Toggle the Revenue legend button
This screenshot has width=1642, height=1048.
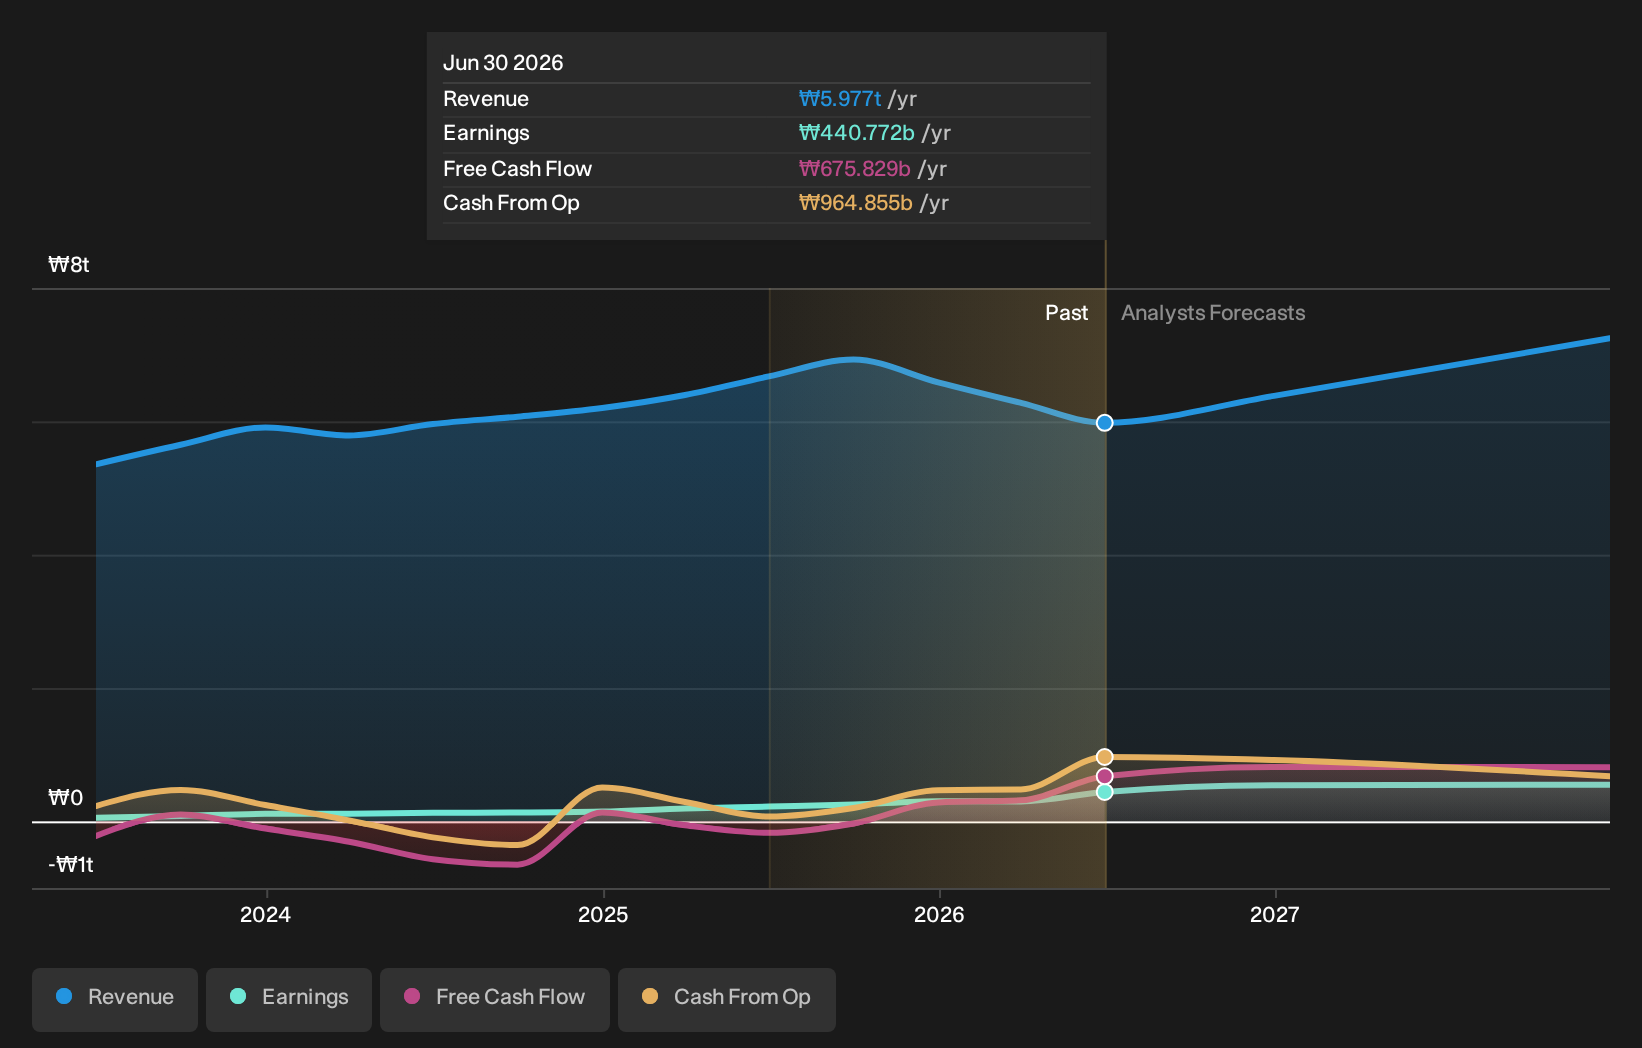pyautogui.click(x=115, y=998)
